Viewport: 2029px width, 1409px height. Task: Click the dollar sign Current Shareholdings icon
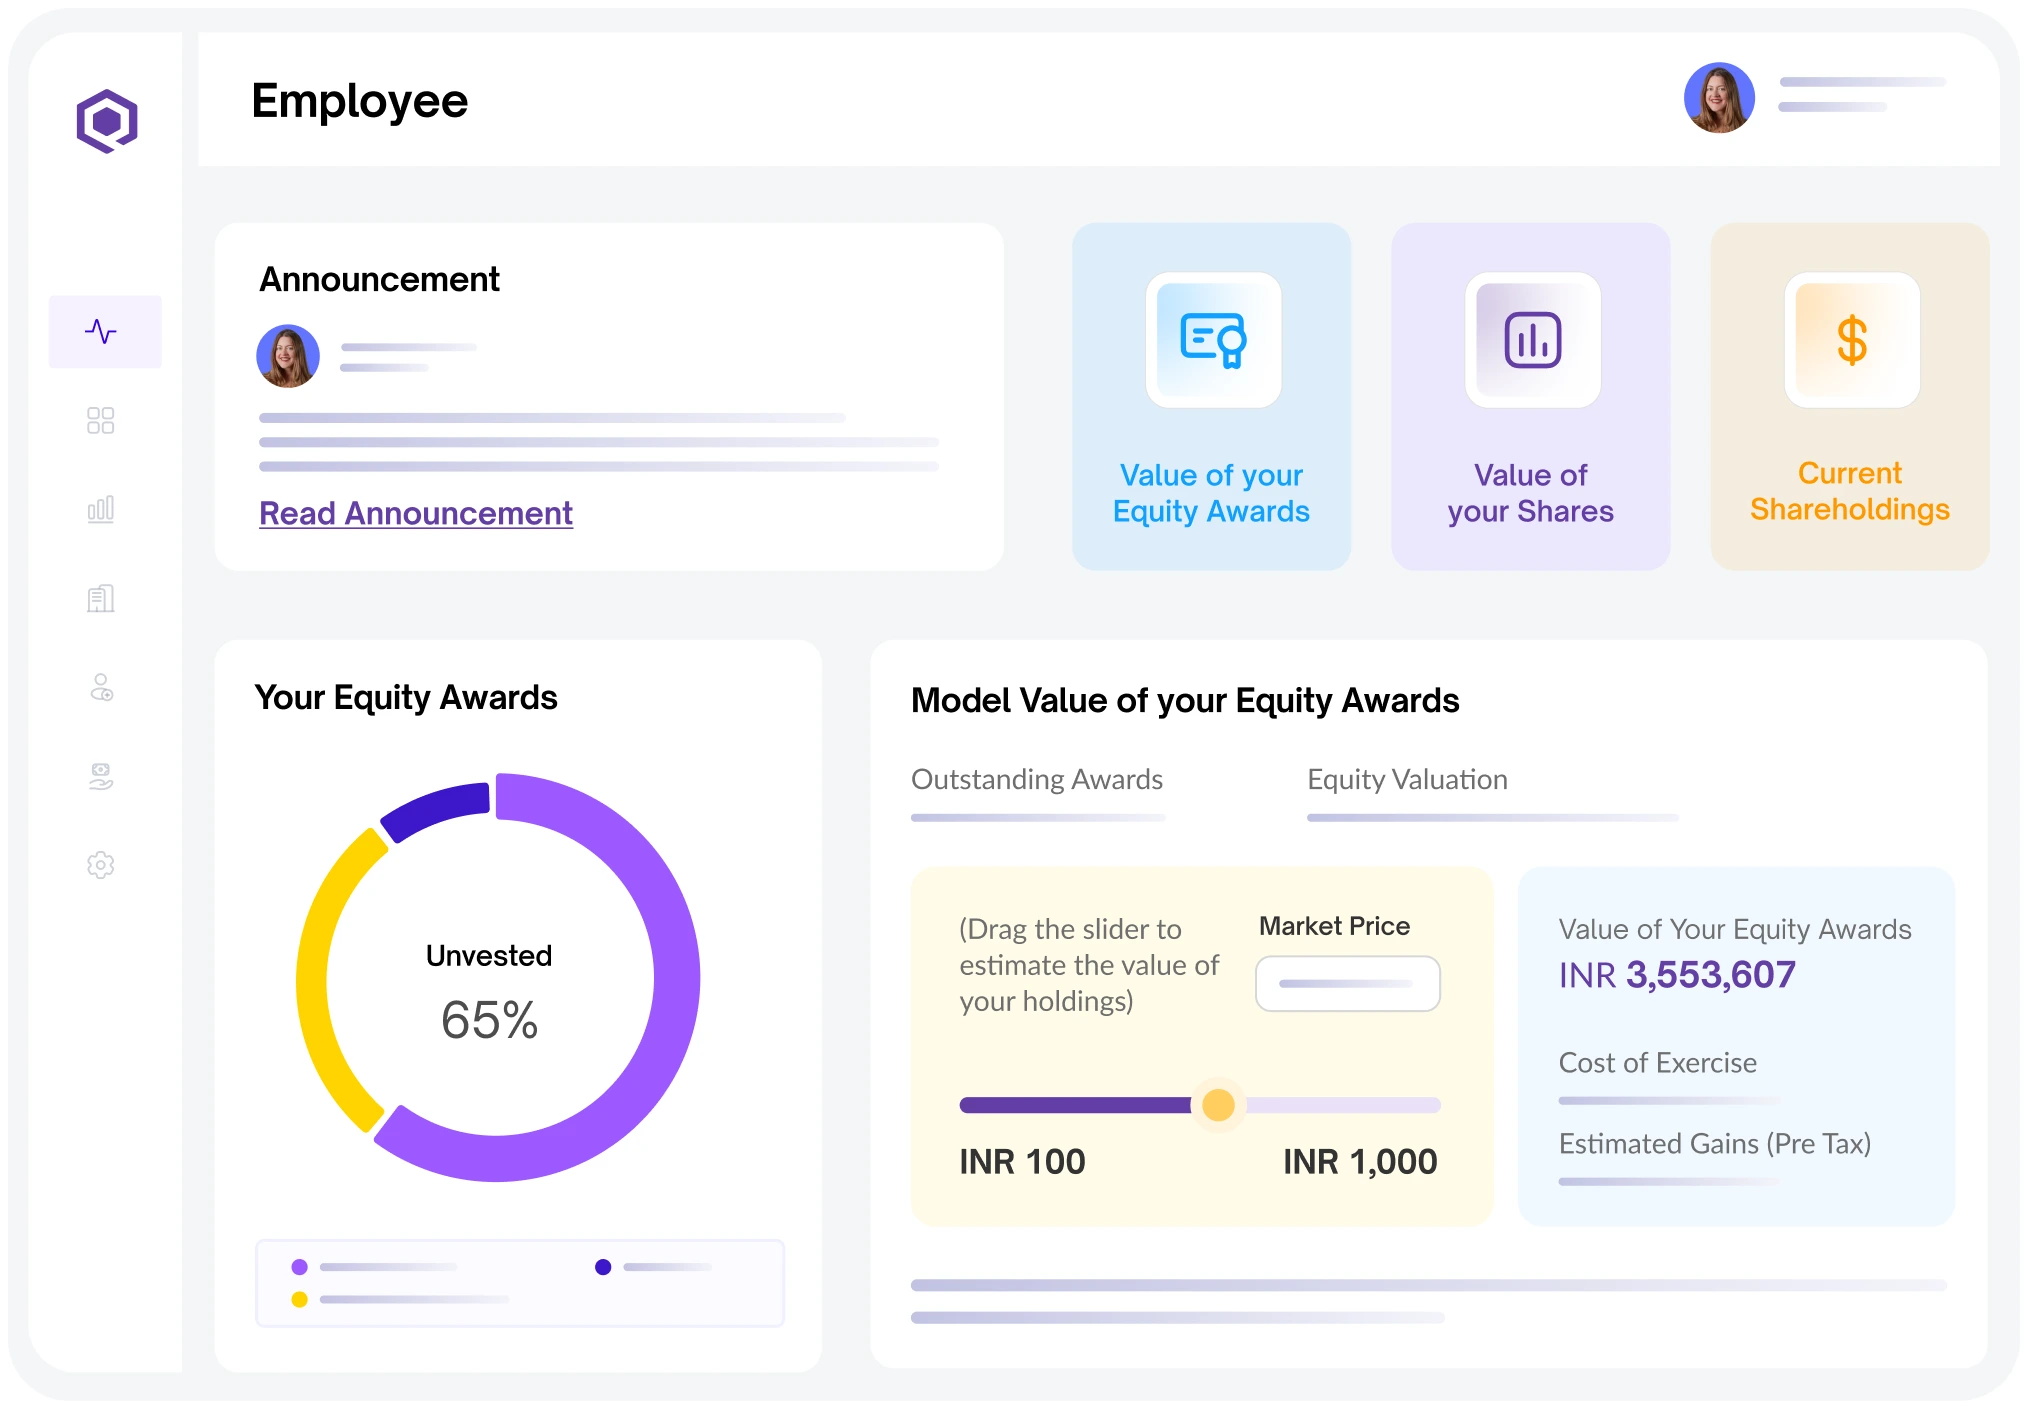pos(1851,340)
